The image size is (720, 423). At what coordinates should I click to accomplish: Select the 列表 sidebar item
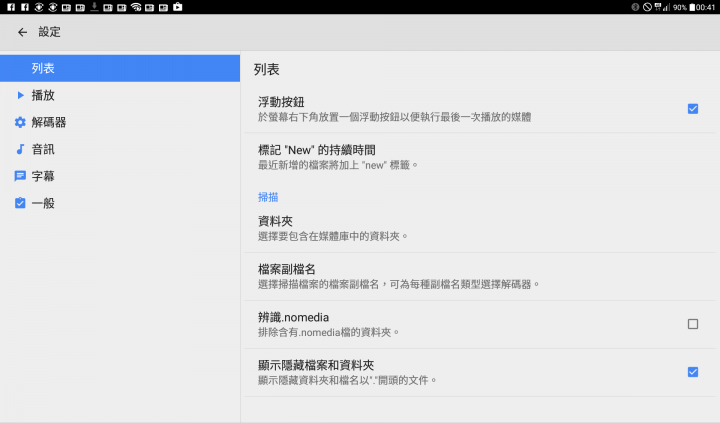coord(120,68)
